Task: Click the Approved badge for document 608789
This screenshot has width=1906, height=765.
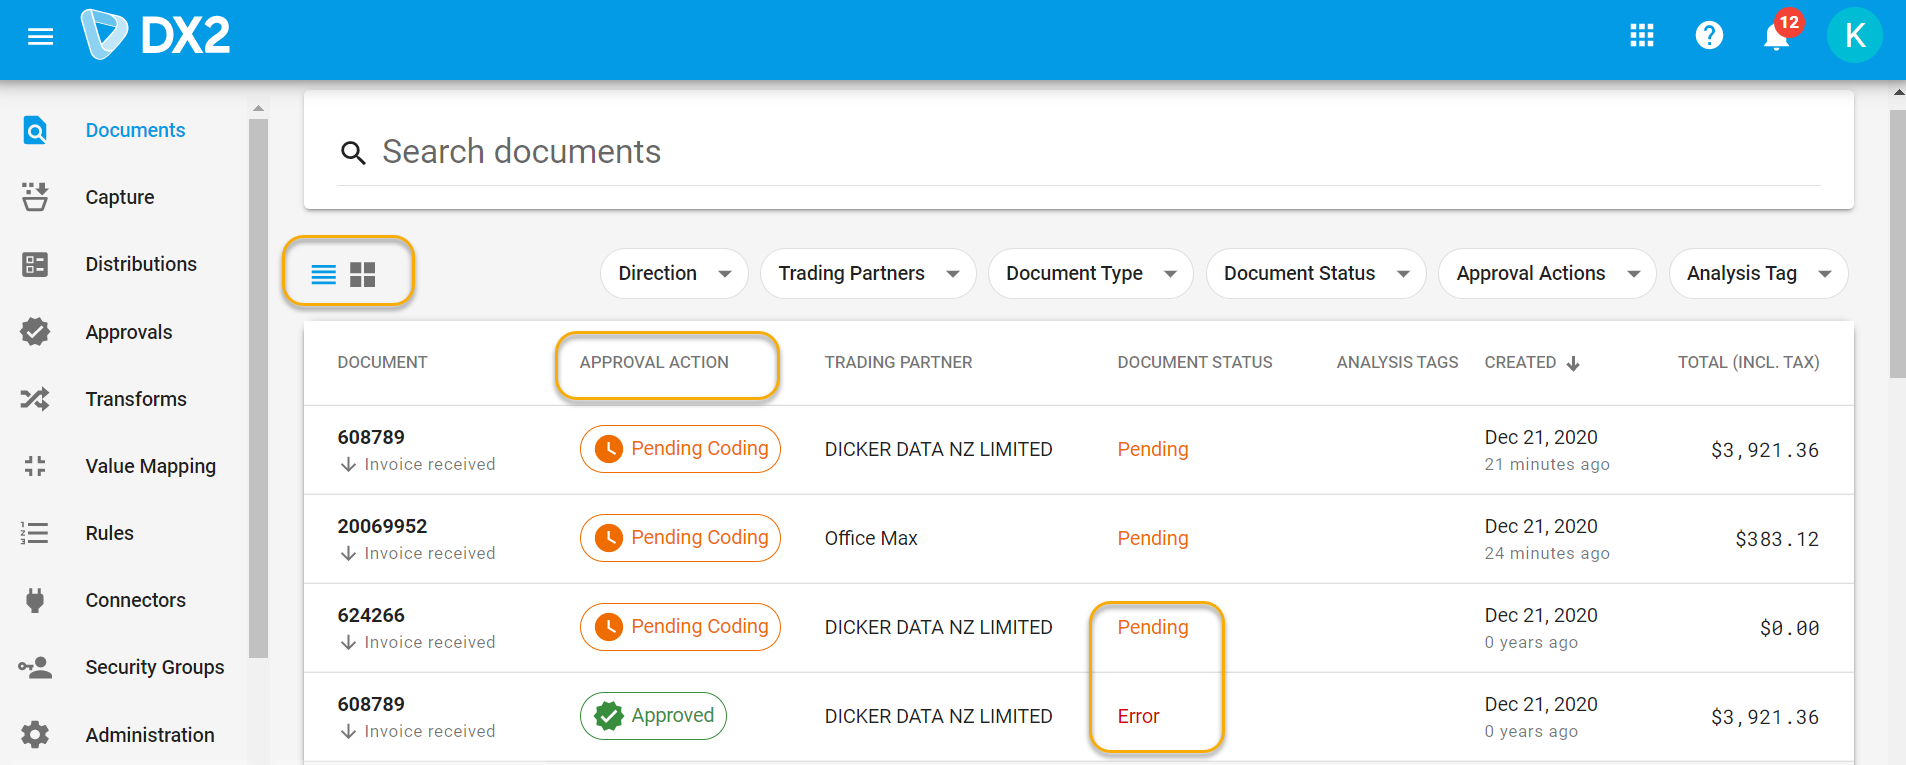Action: coord(653,716)
